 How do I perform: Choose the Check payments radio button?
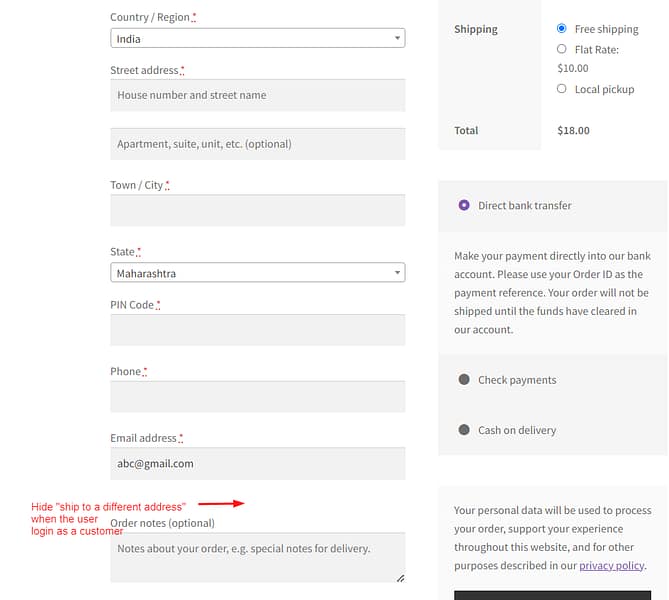click(464, 380)
